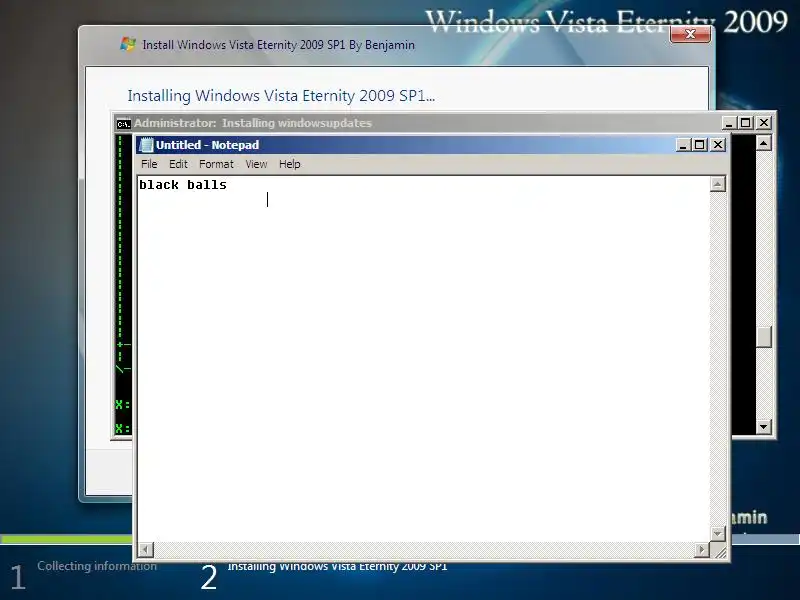Open the Edit menu in Notepad
The width and height of the screenshot is (800, 600).
[x=178, y=164]
